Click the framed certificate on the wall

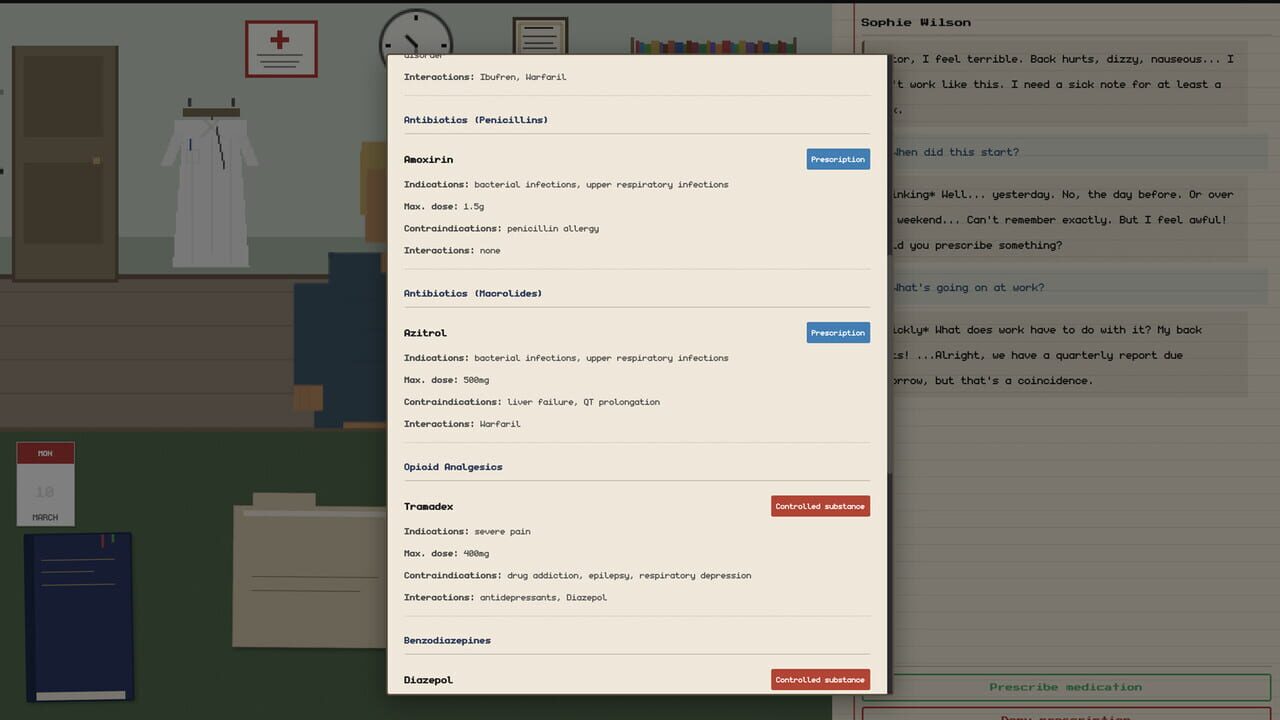tap(540, 36)
